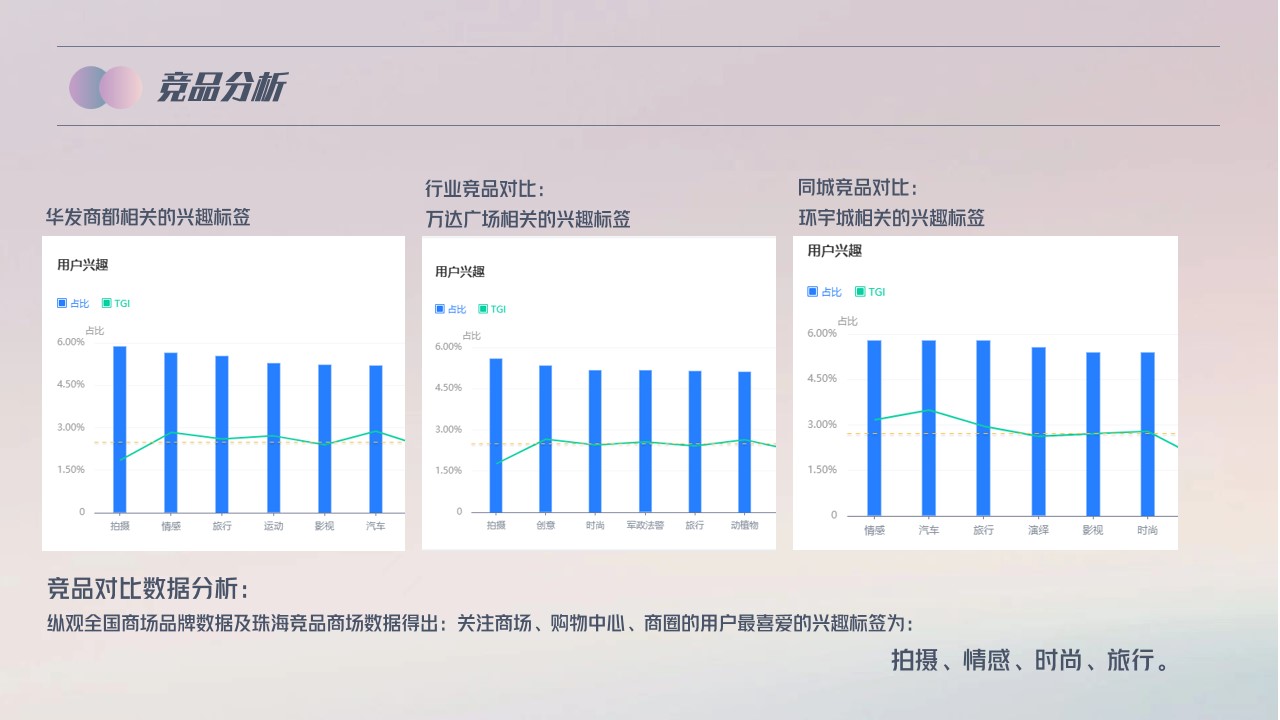This screenshot has height=720, width=1280.
Task: Select heading 华发商都相关的兴趣标签
Action: [148, 217]
